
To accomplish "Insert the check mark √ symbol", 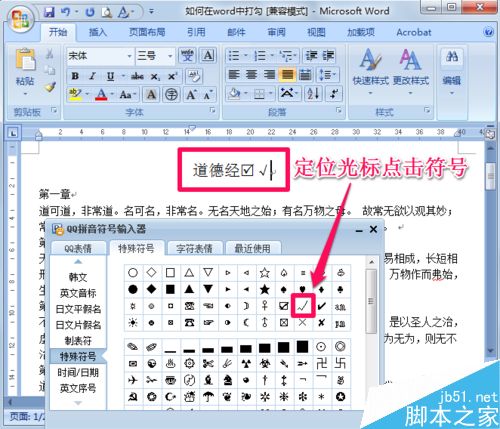I will pyautogui.click(x=303, y=306).
